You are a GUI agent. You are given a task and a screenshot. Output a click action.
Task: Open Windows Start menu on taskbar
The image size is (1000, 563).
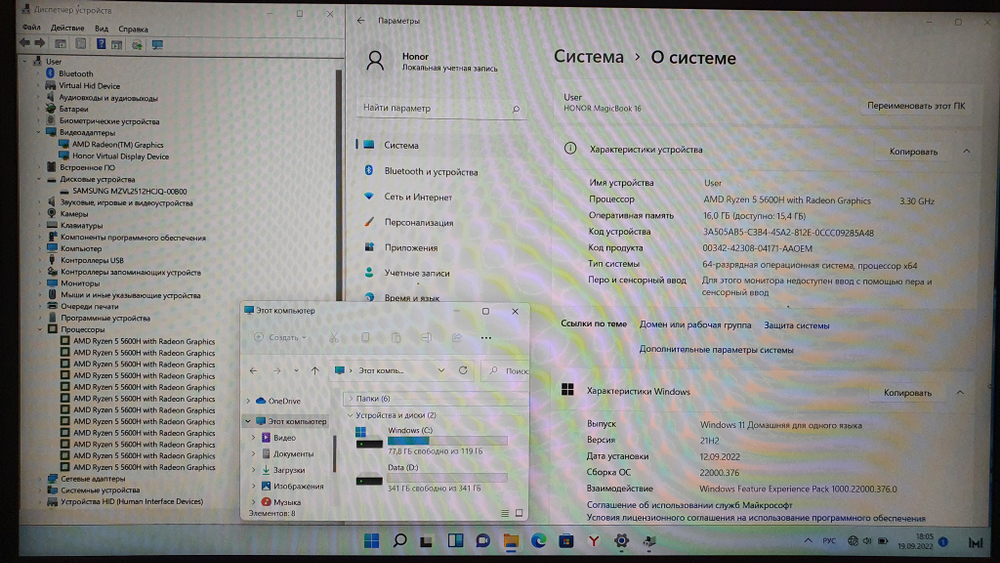(x=371, y=541)
